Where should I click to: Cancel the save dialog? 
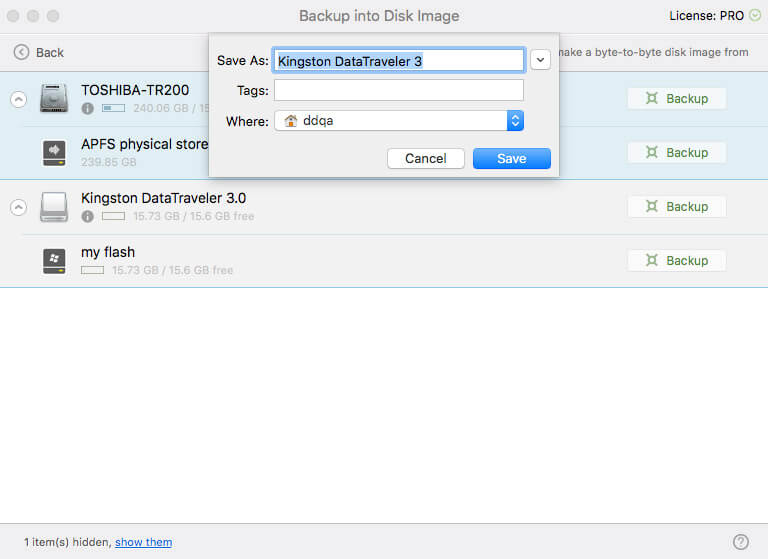426,159
